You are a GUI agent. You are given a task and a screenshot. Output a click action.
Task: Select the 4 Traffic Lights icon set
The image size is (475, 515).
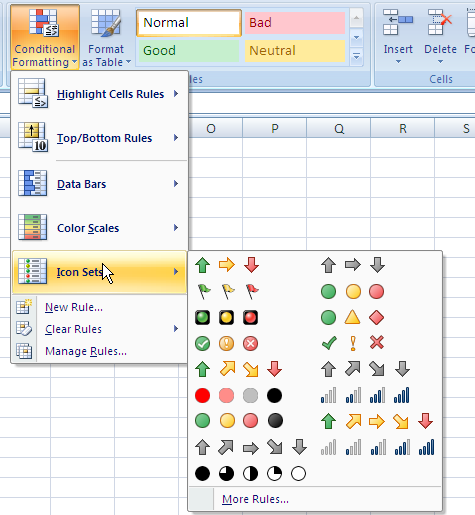pyautogui.click(x=239, y=421)
